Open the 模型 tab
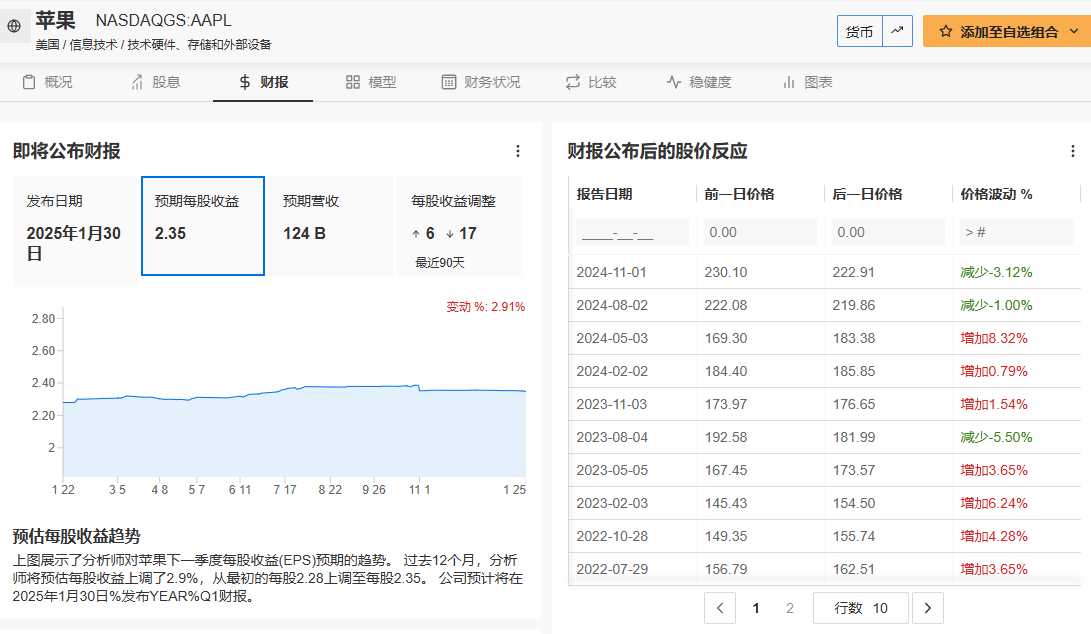 coord(371,82)
